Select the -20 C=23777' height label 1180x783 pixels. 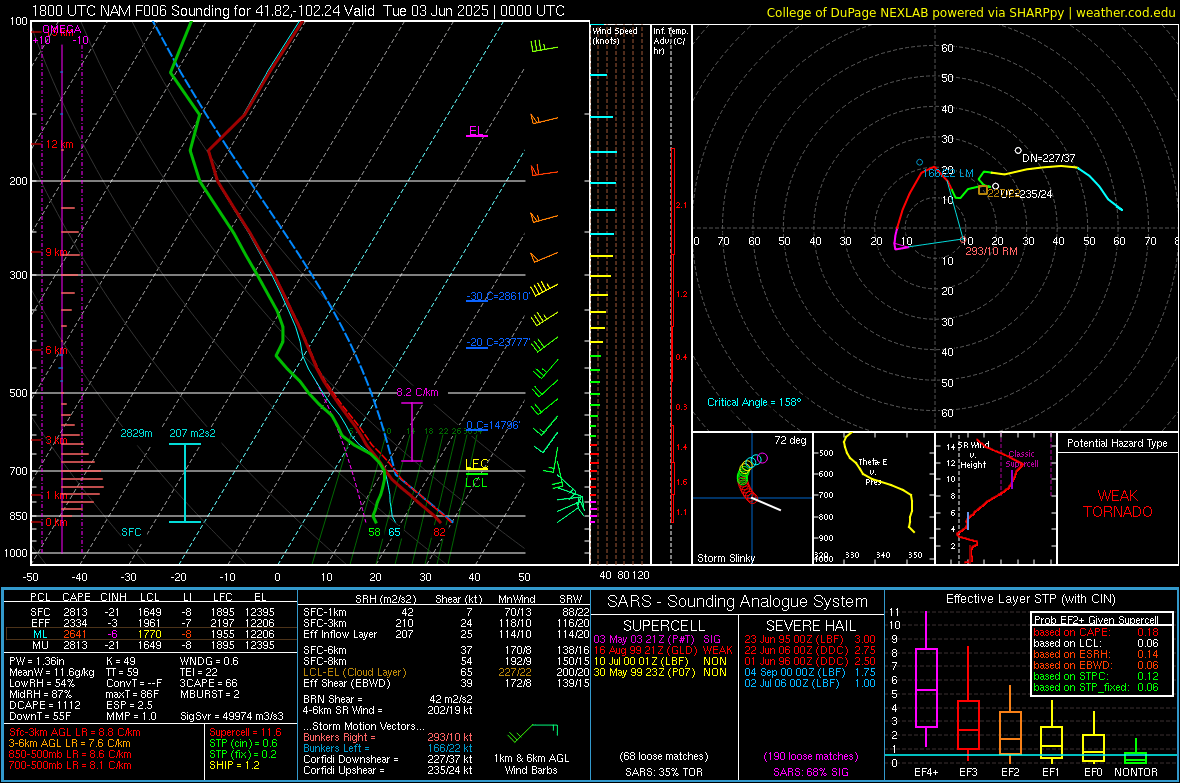497,342
